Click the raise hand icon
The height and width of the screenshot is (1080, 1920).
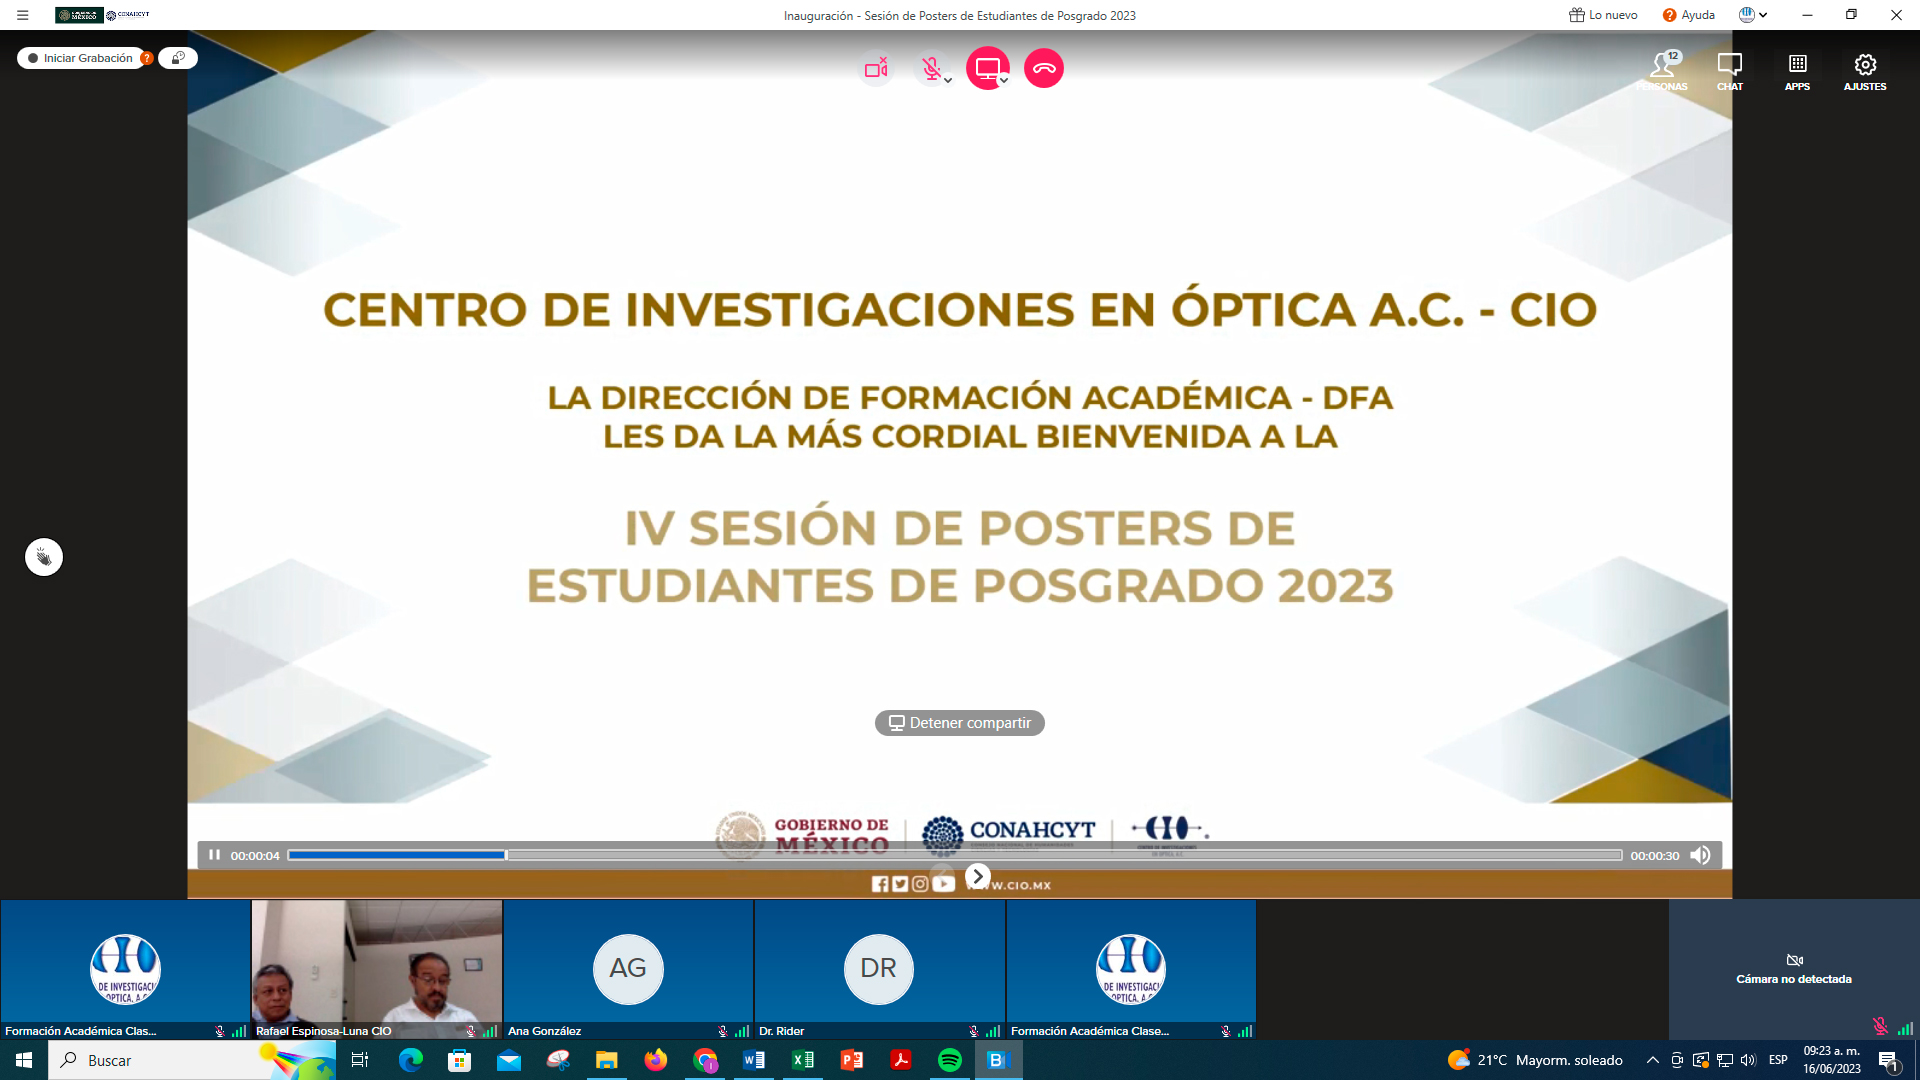44,557
